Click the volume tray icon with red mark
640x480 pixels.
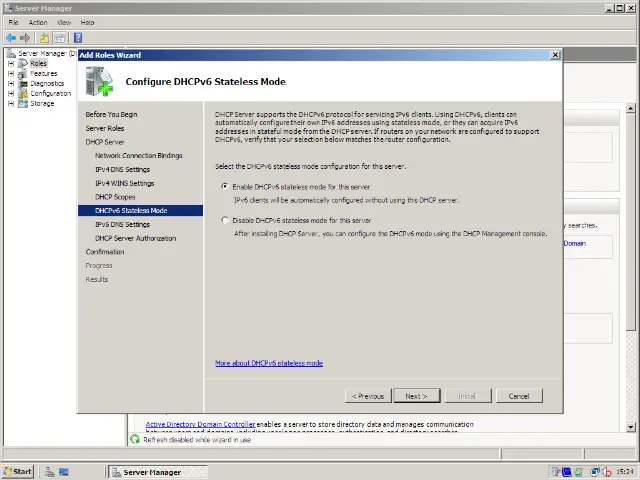coord(607,472)
